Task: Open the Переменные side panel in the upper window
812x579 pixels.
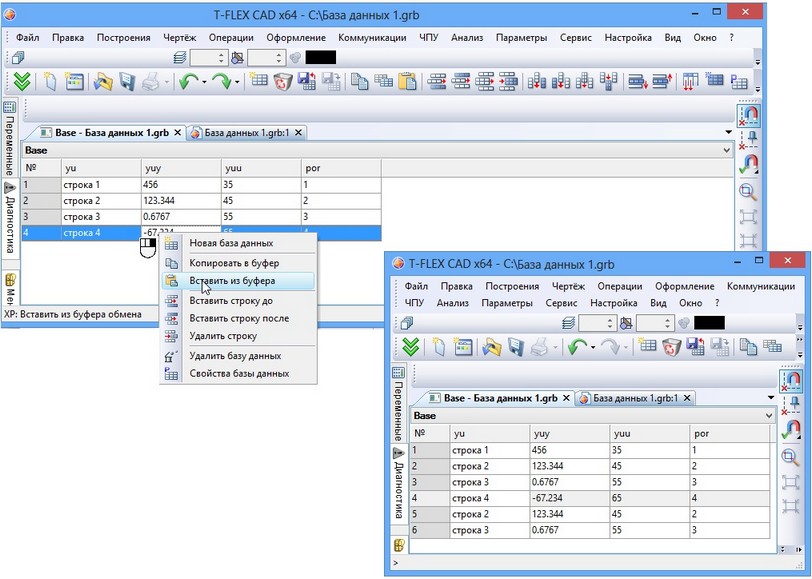Action: pyautogui.click(x=10, y=138)
